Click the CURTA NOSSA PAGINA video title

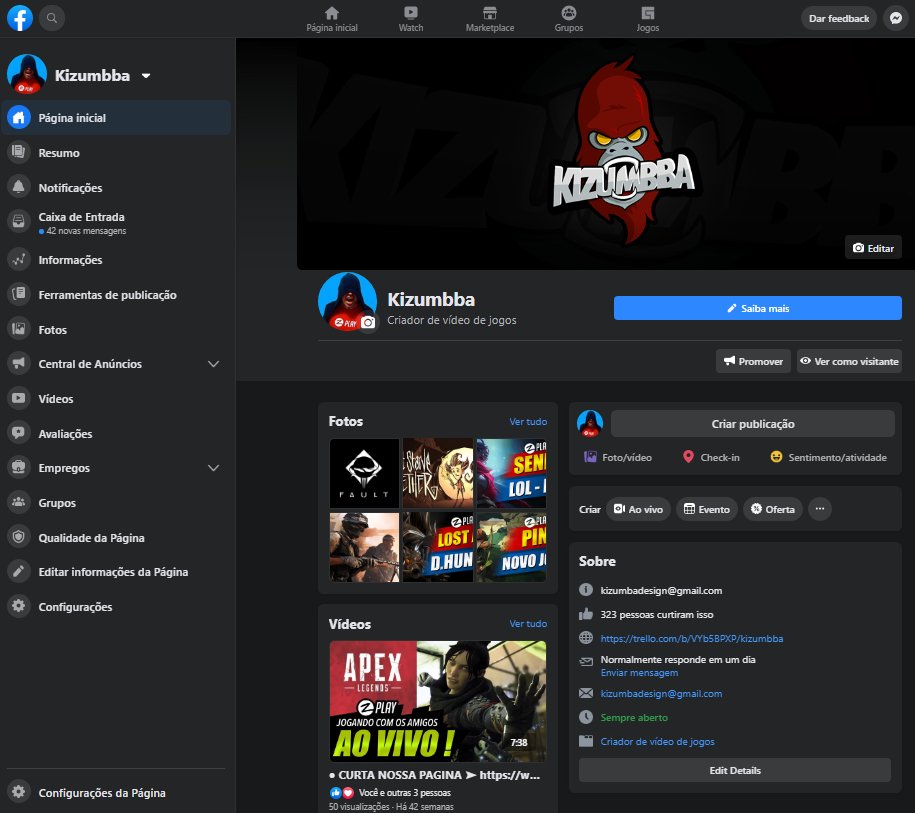coord(435,775)
